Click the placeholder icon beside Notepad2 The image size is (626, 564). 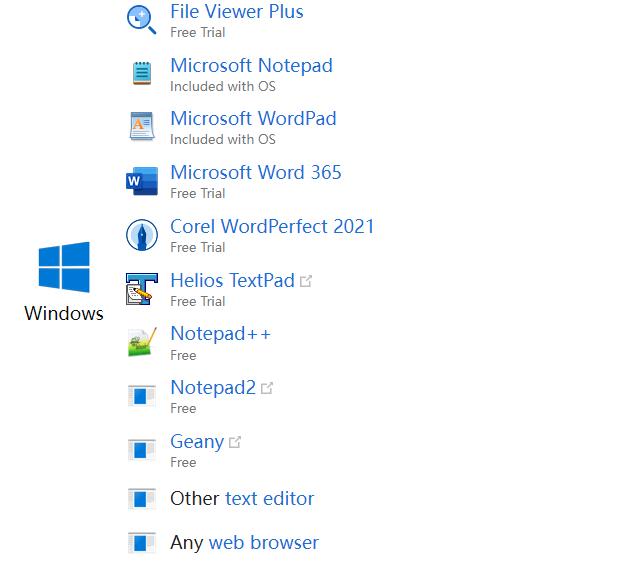[141, 396]
